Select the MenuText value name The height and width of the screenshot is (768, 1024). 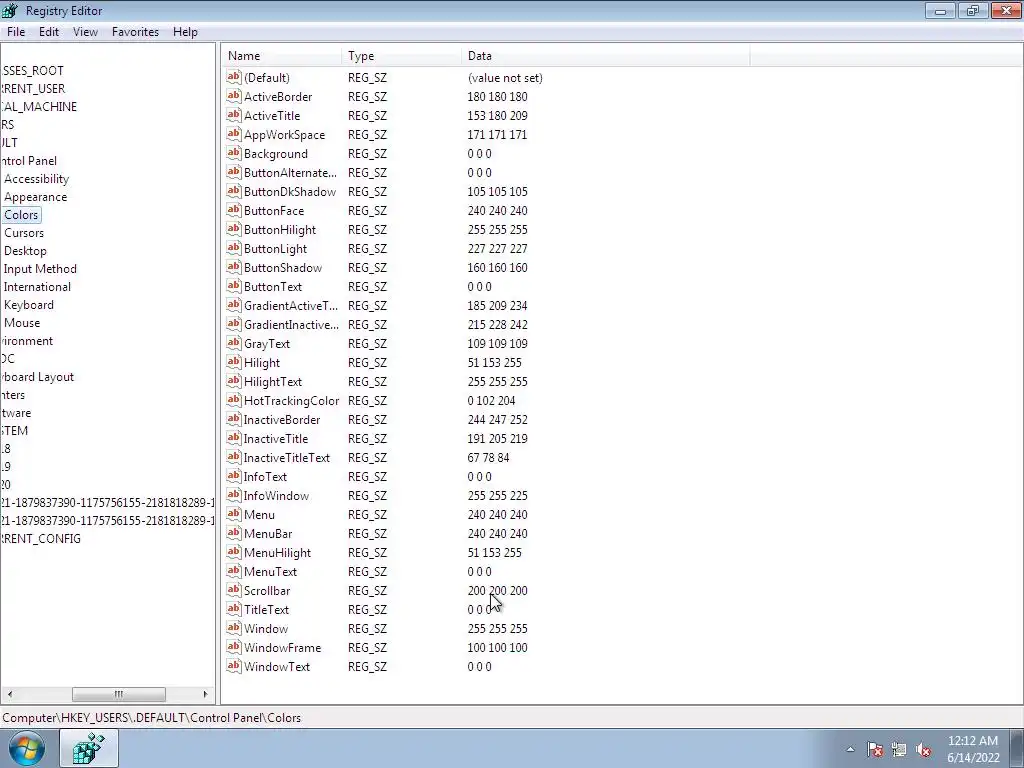click(x=270, y=571)
